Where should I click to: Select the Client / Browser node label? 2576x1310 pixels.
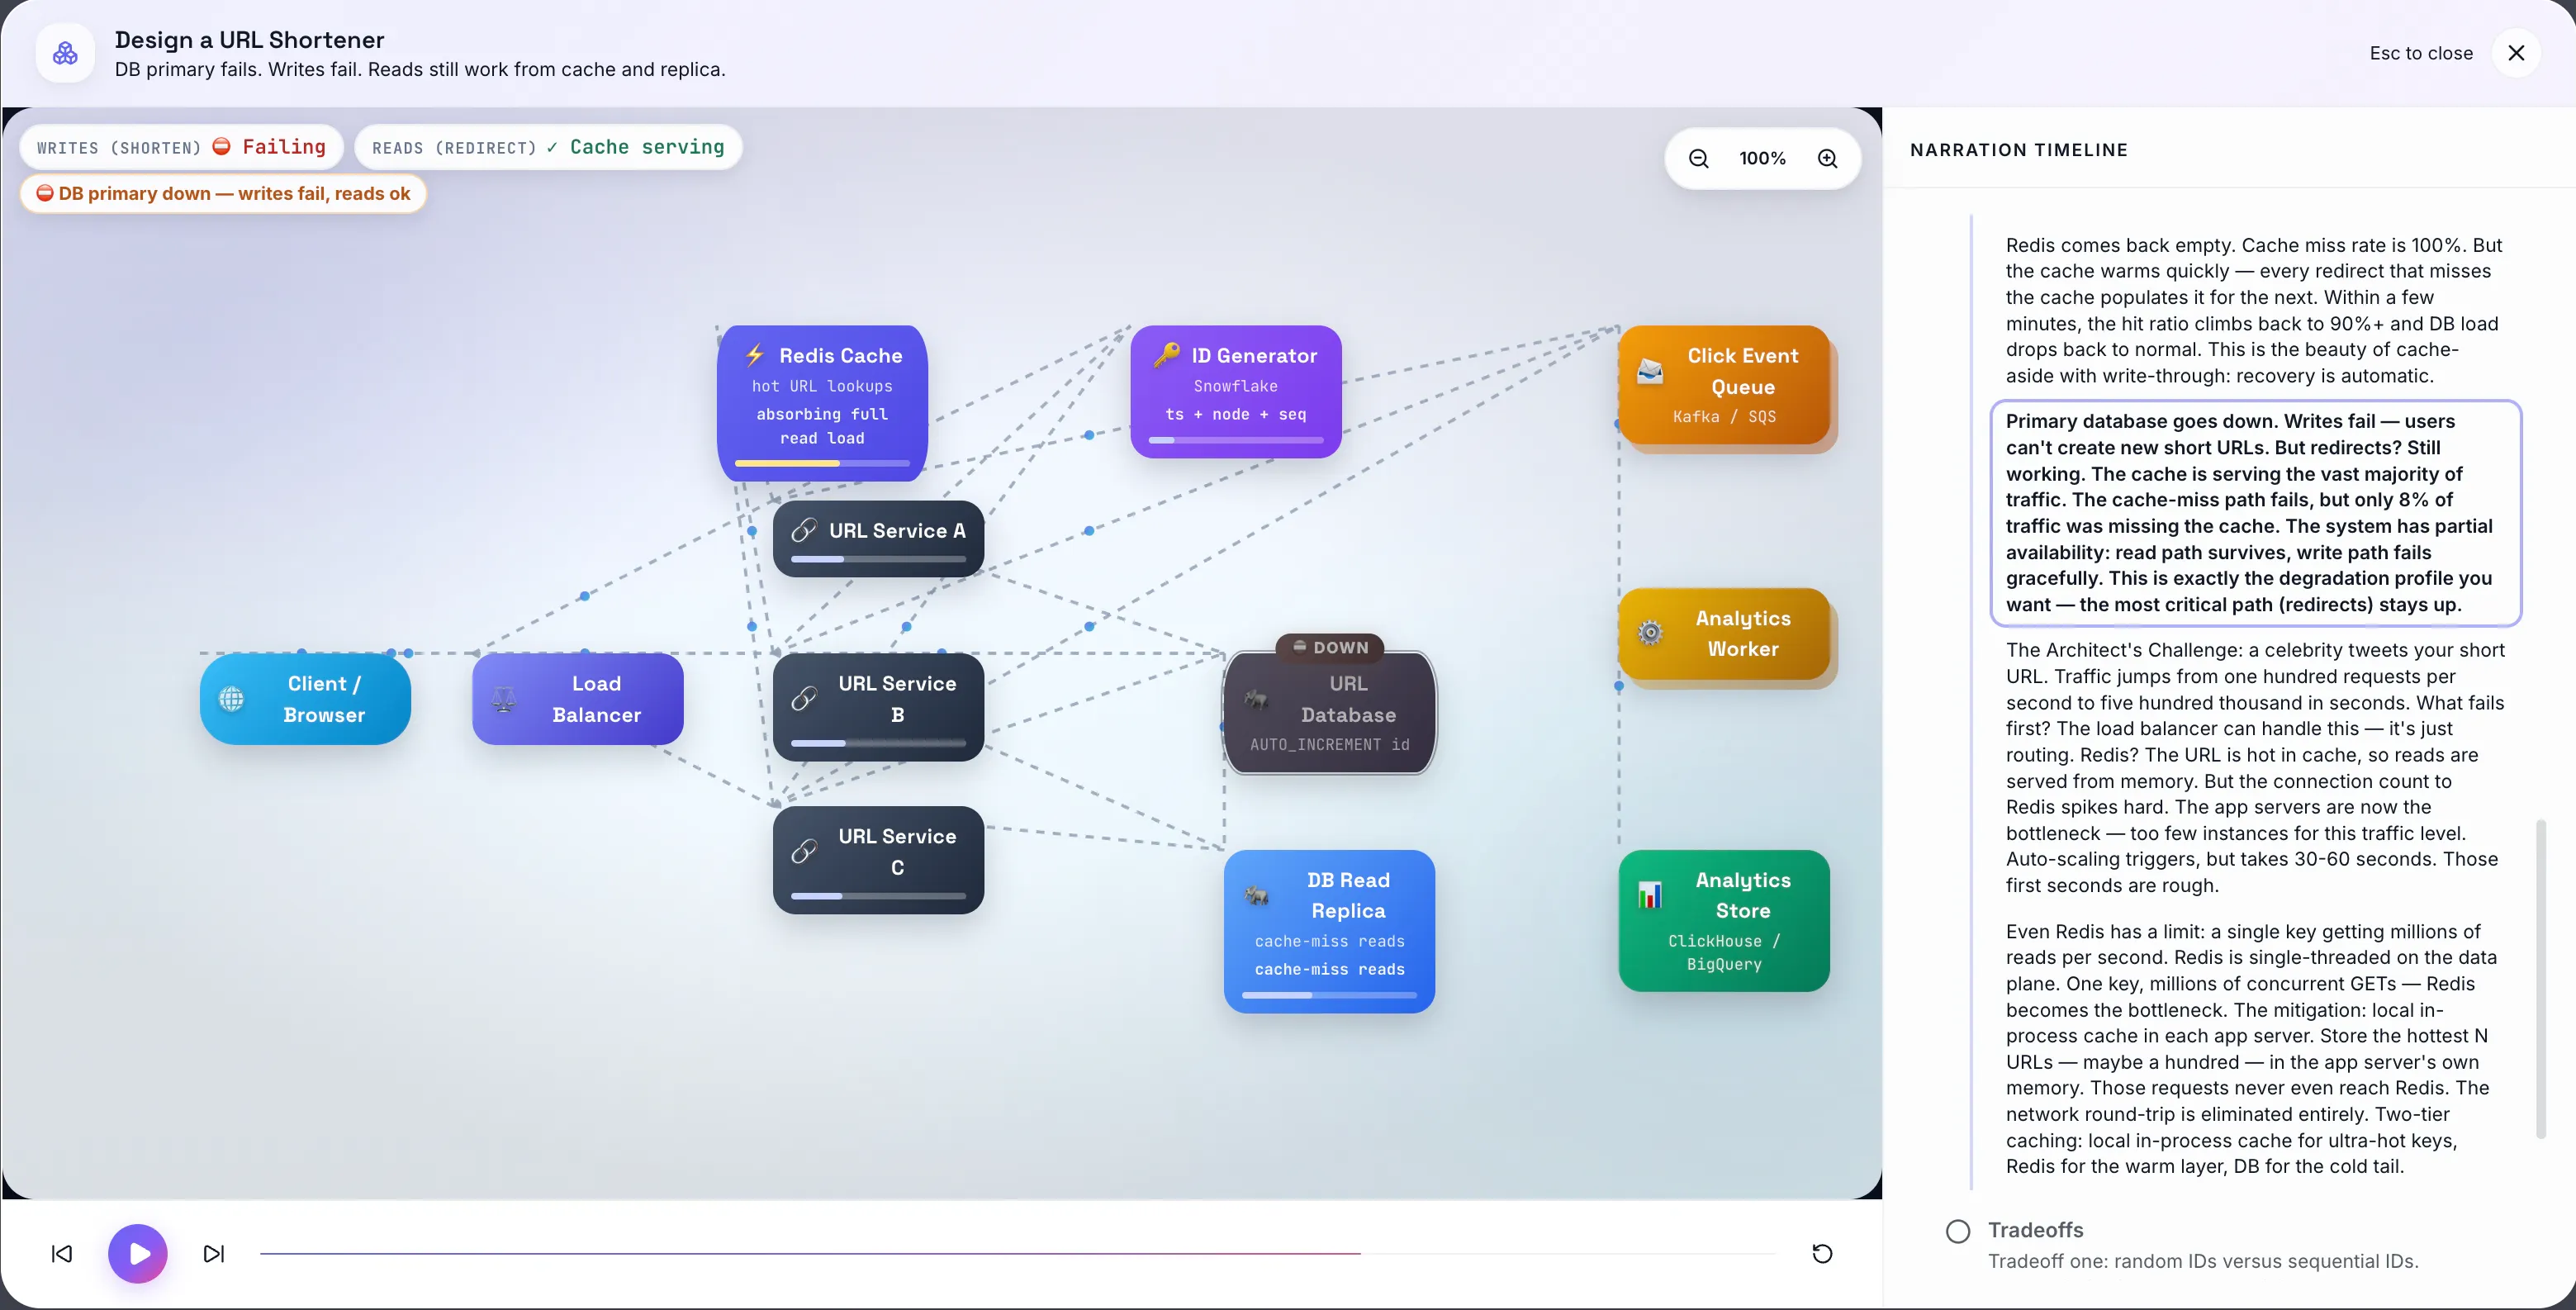pos(324,699)
